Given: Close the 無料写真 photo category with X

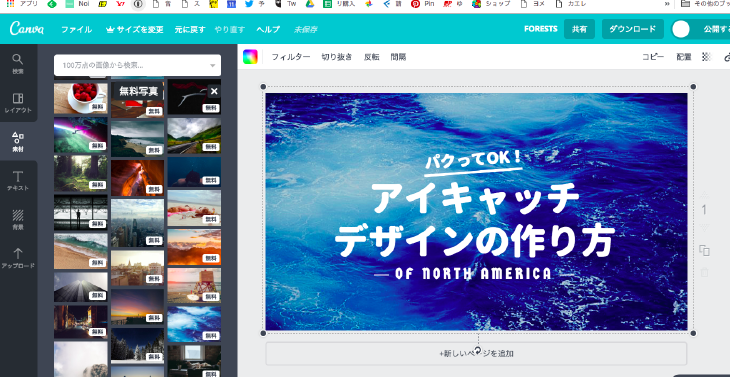Looking at the screenshot, I should pos(214,91).
